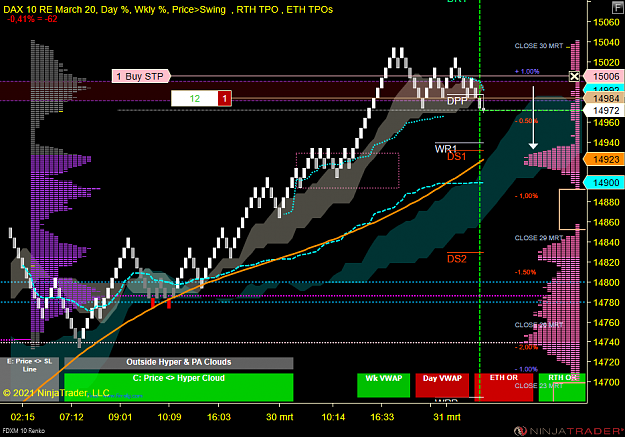
Task: Click the 15006 buy stop price marker
Action: (604, 76)
